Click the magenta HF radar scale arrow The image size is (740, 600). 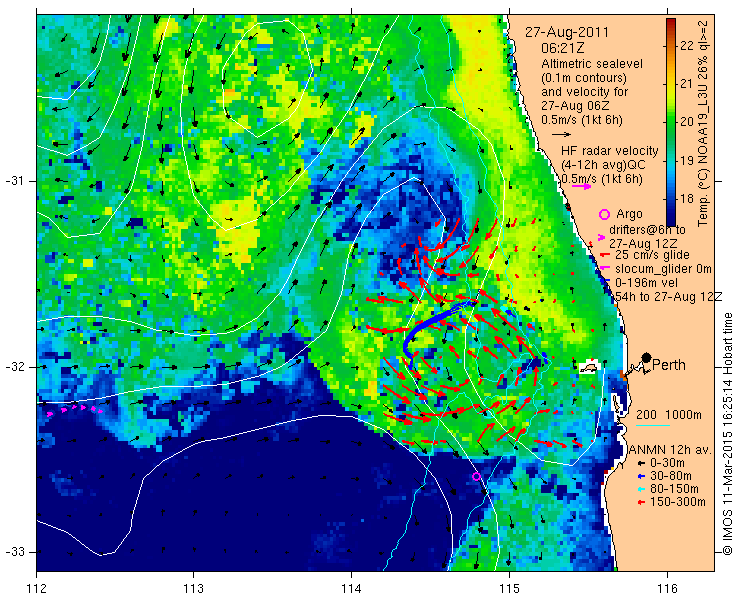(x=581, y=186)
